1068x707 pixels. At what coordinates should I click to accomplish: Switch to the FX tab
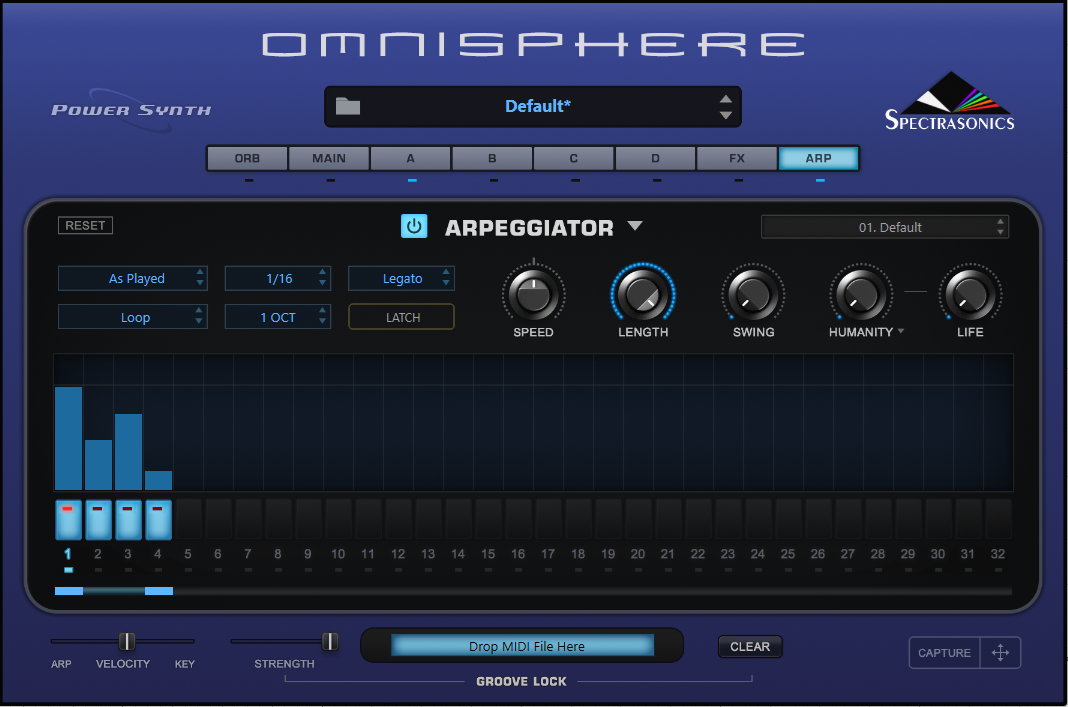tap(737, 158)
